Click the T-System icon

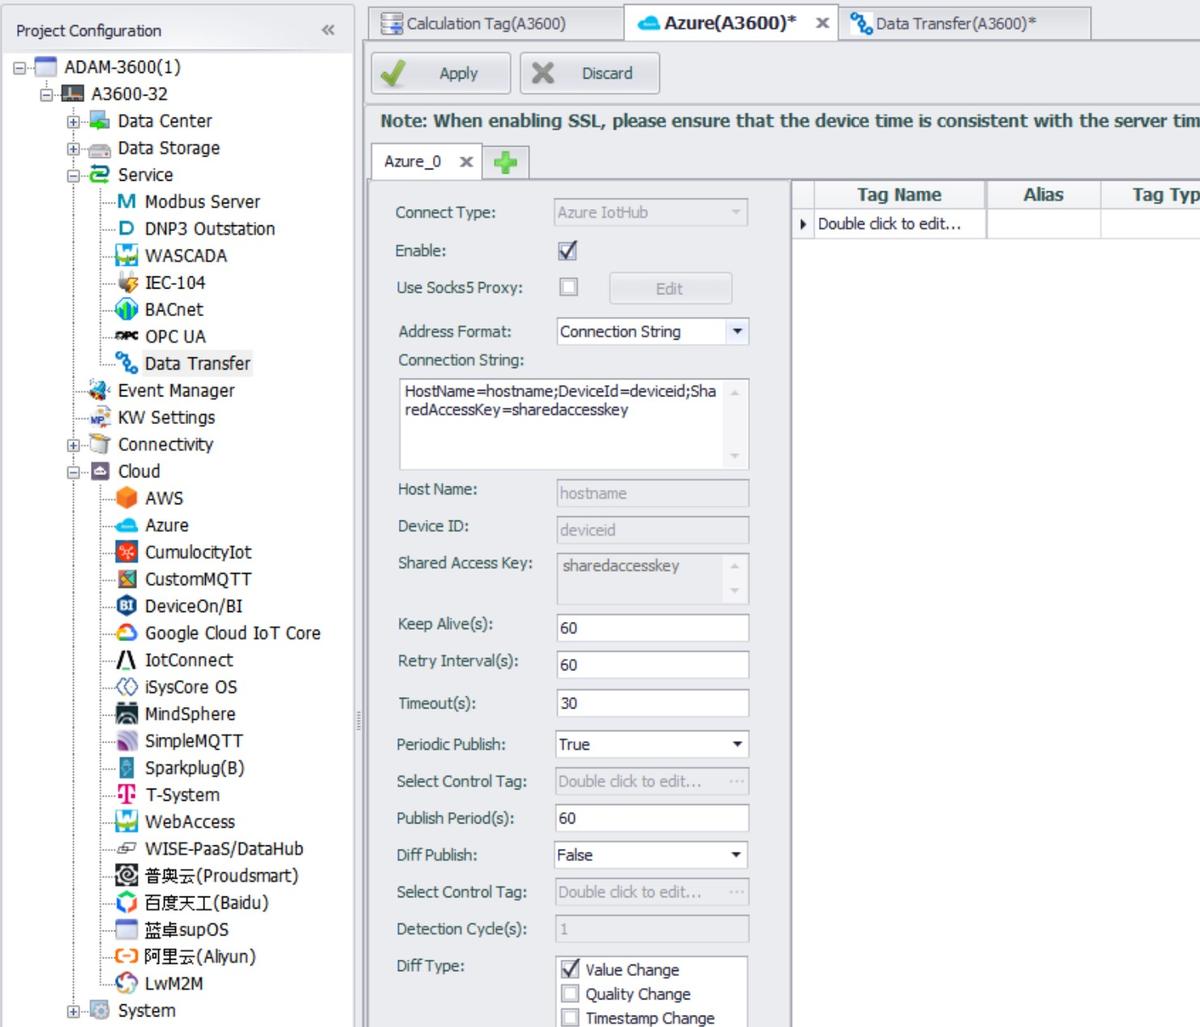coord(127,795)
